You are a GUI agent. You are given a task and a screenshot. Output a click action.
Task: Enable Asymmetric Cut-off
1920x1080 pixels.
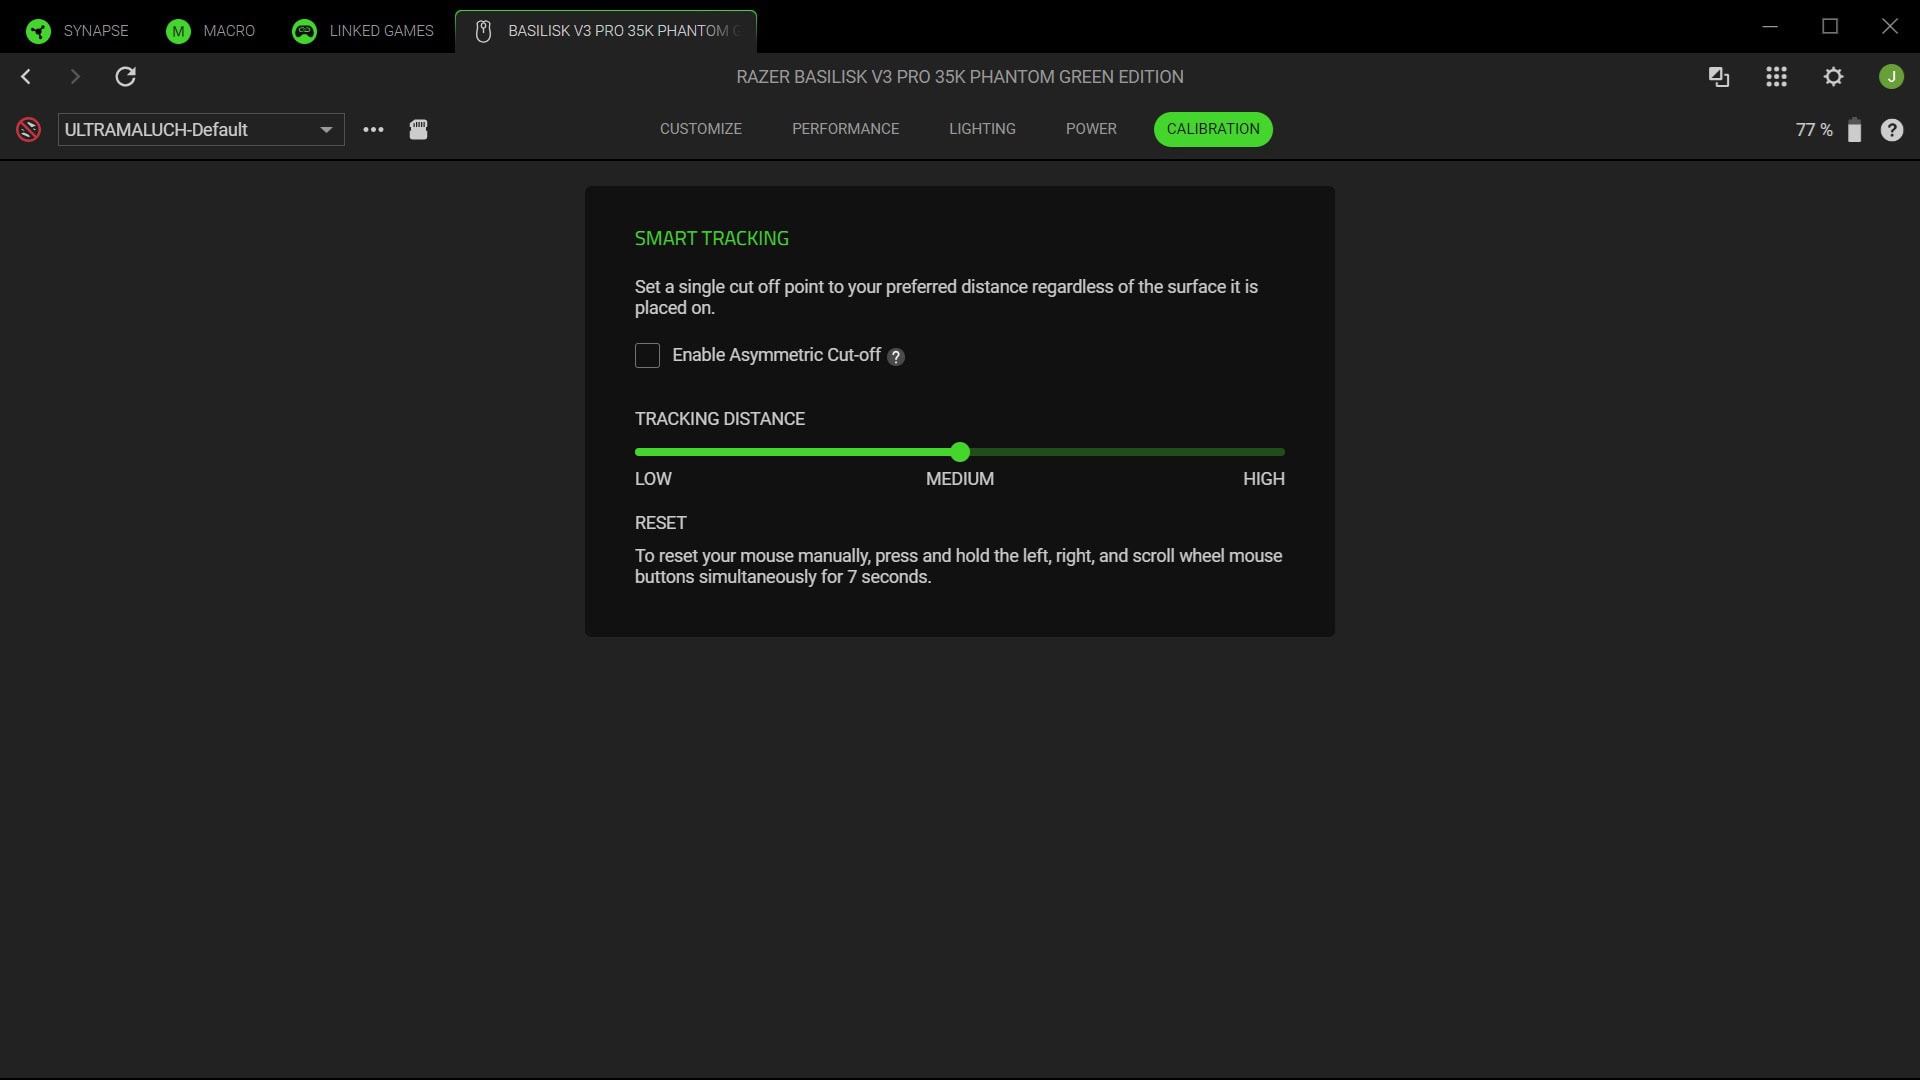[x=647, y=355]
